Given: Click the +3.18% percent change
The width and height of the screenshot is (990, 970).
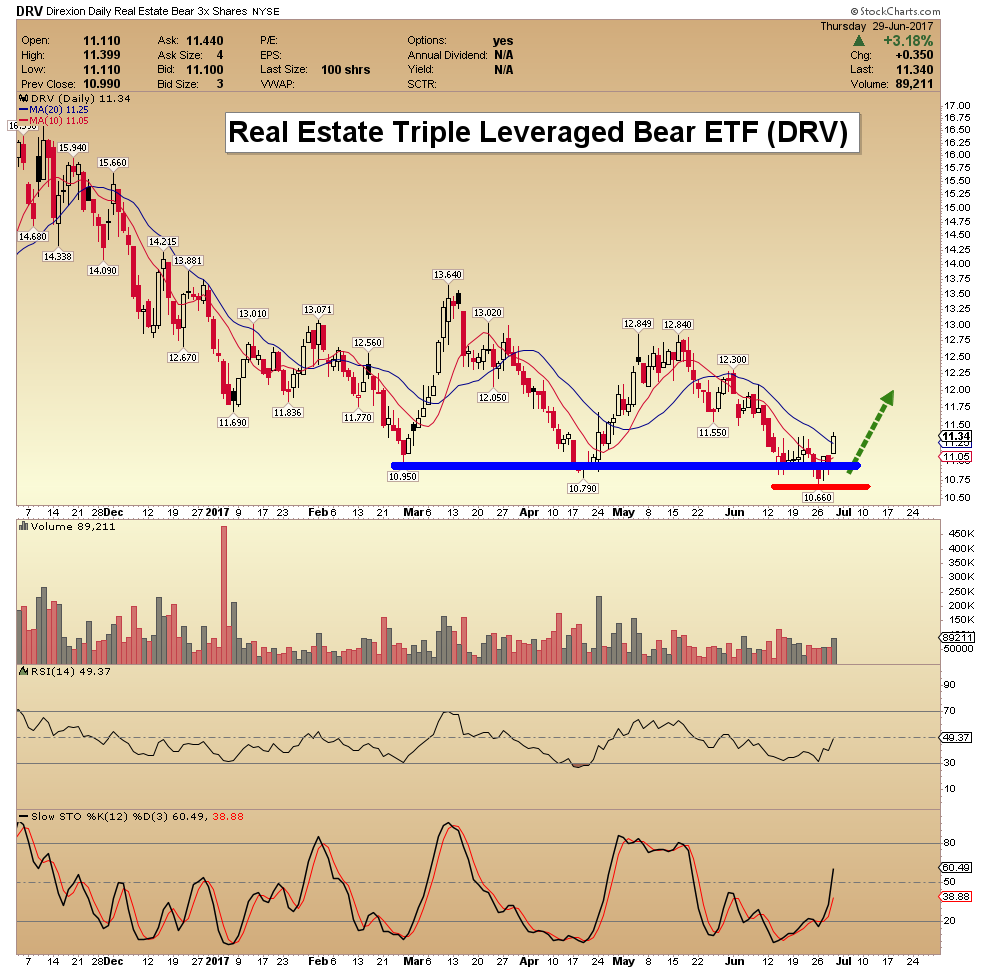Looking at the screenshot, I should click(908, 41).
